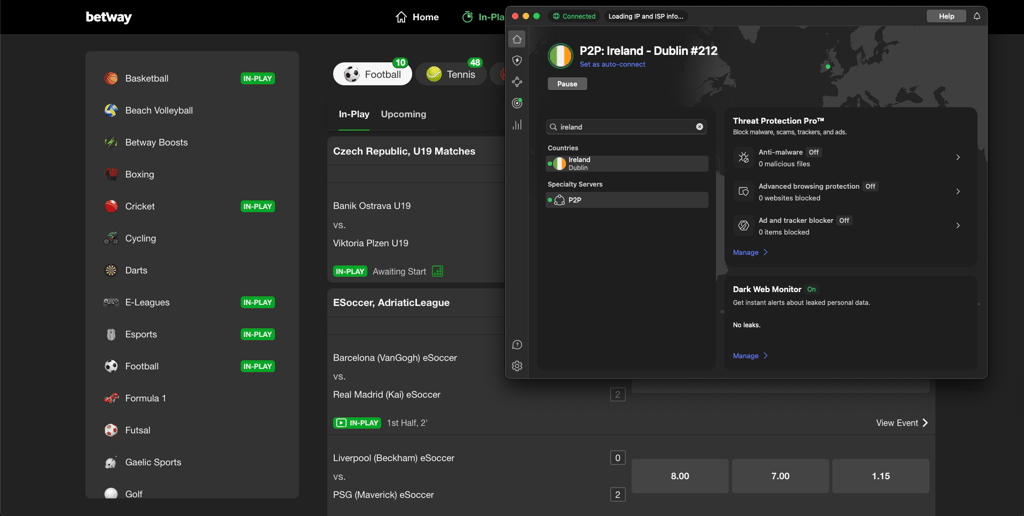Click PSG (Maverick) eSoccer team name
1024x516 pixels.
383,494
